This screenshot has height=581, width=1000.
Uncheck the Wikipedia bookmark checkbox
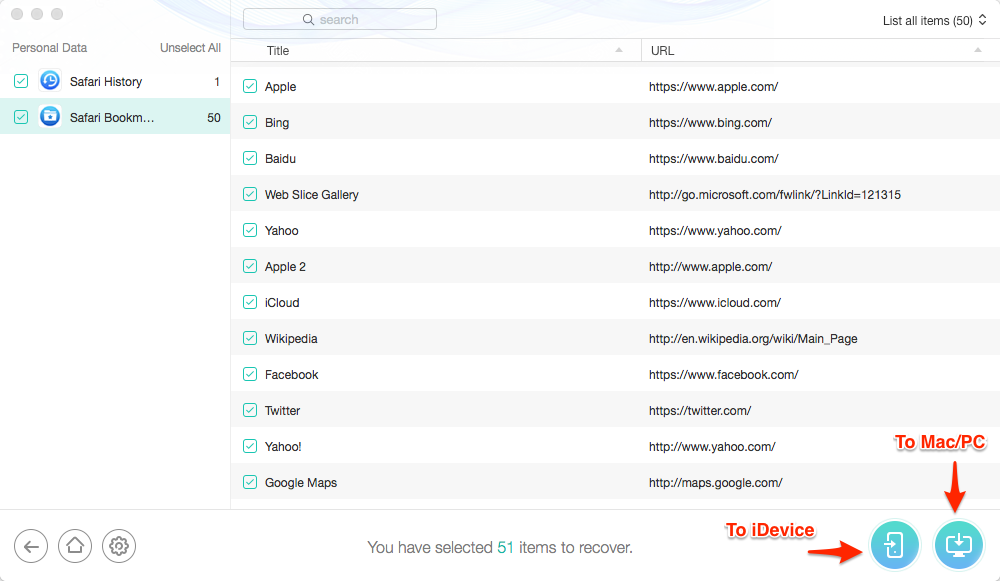[250, 338]
